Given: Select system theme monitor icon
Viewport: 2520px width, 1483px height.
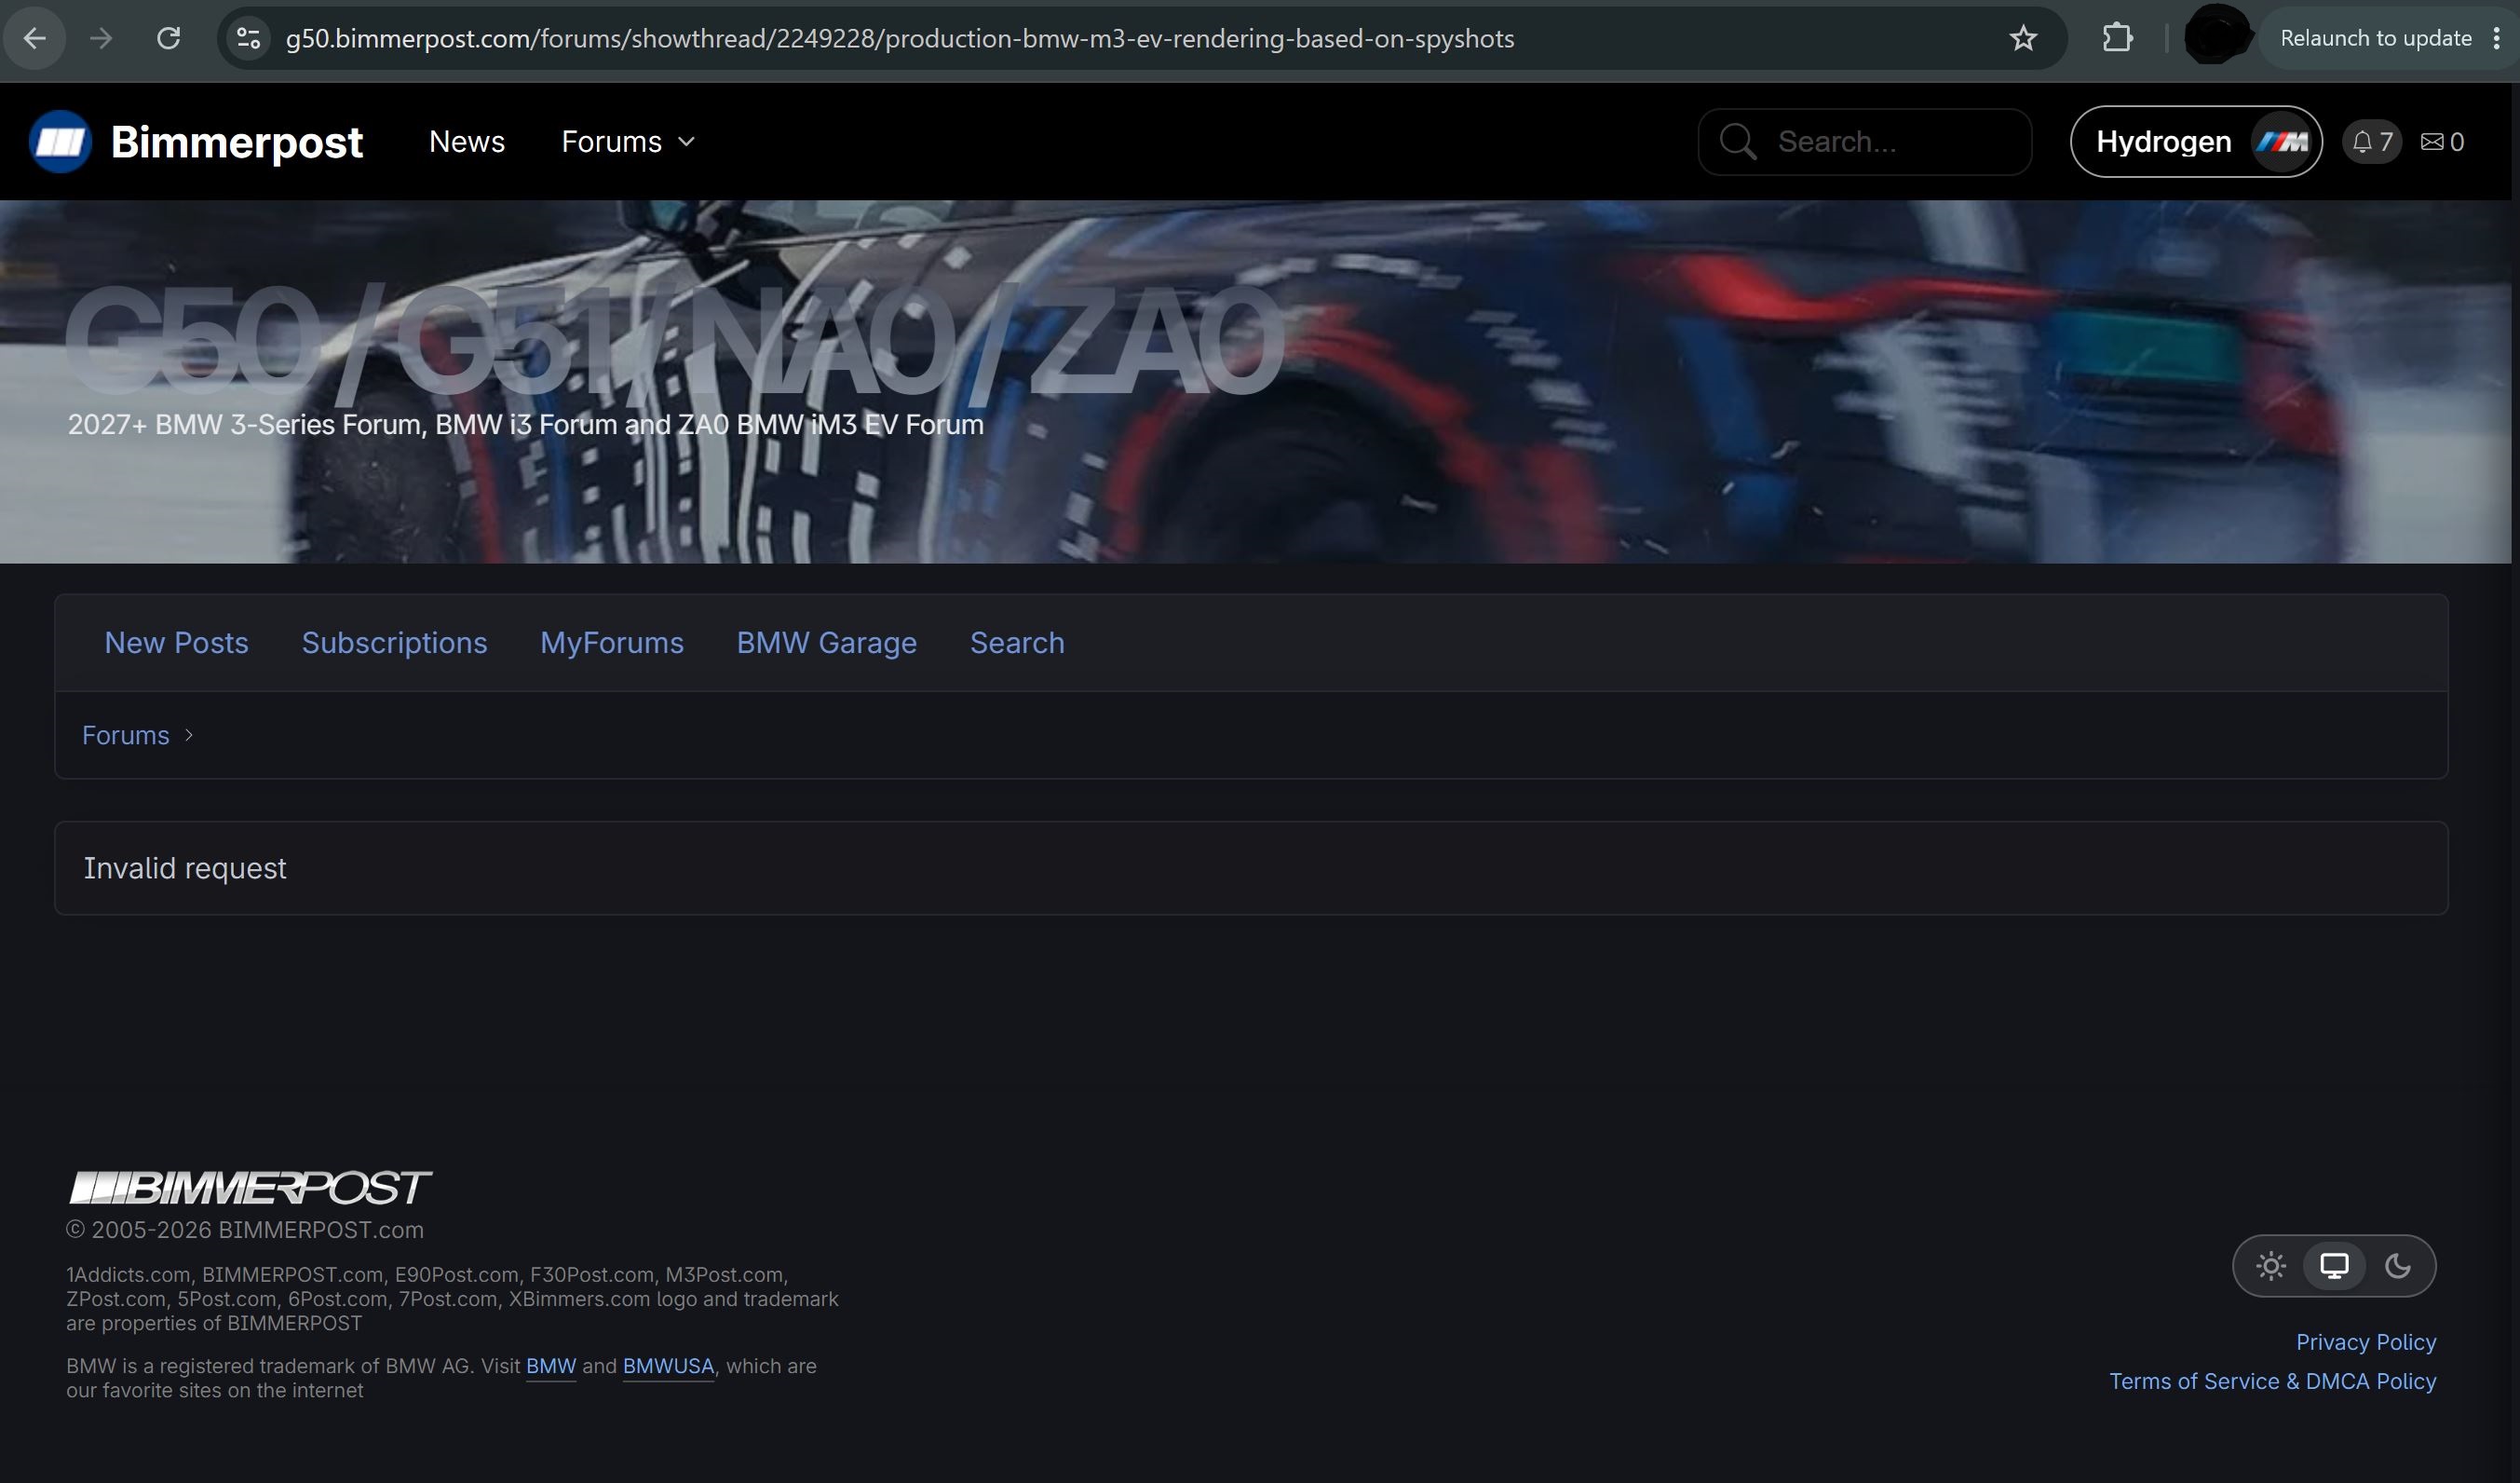Looking at the screenshot, I should coord(2334,1266).
